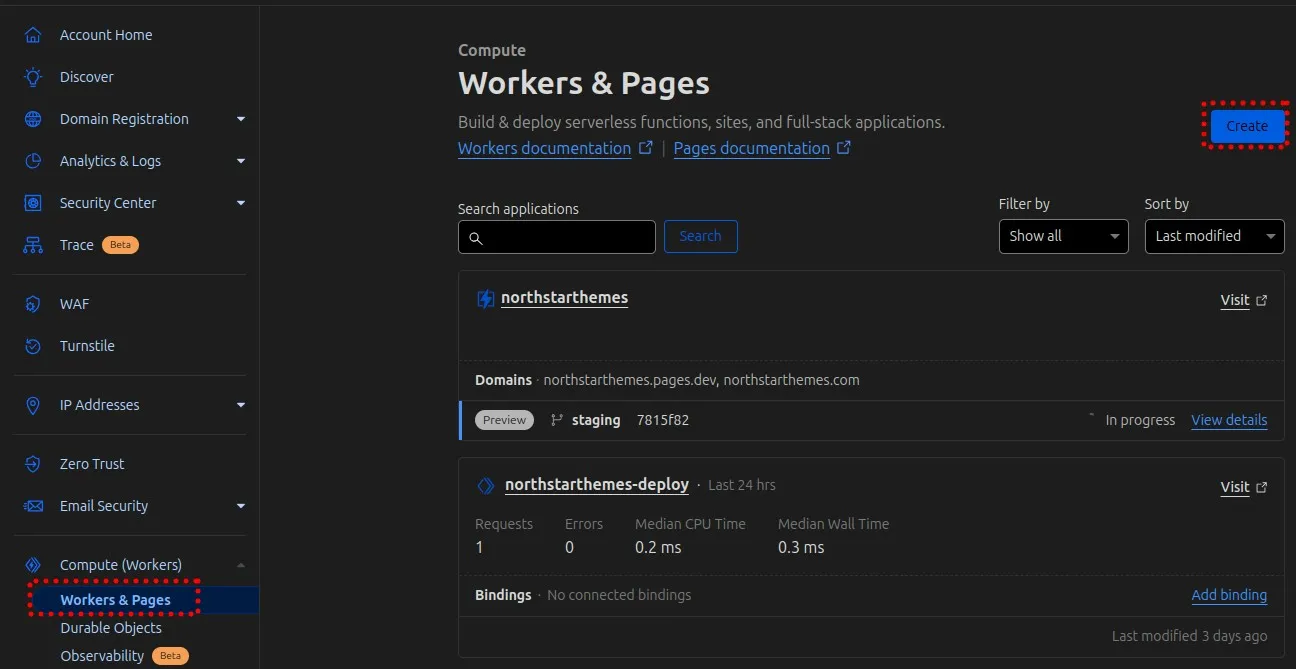The image size is (1296, 669).
Task: Open the Workers documentation link
Action: (x=544, y=148)
